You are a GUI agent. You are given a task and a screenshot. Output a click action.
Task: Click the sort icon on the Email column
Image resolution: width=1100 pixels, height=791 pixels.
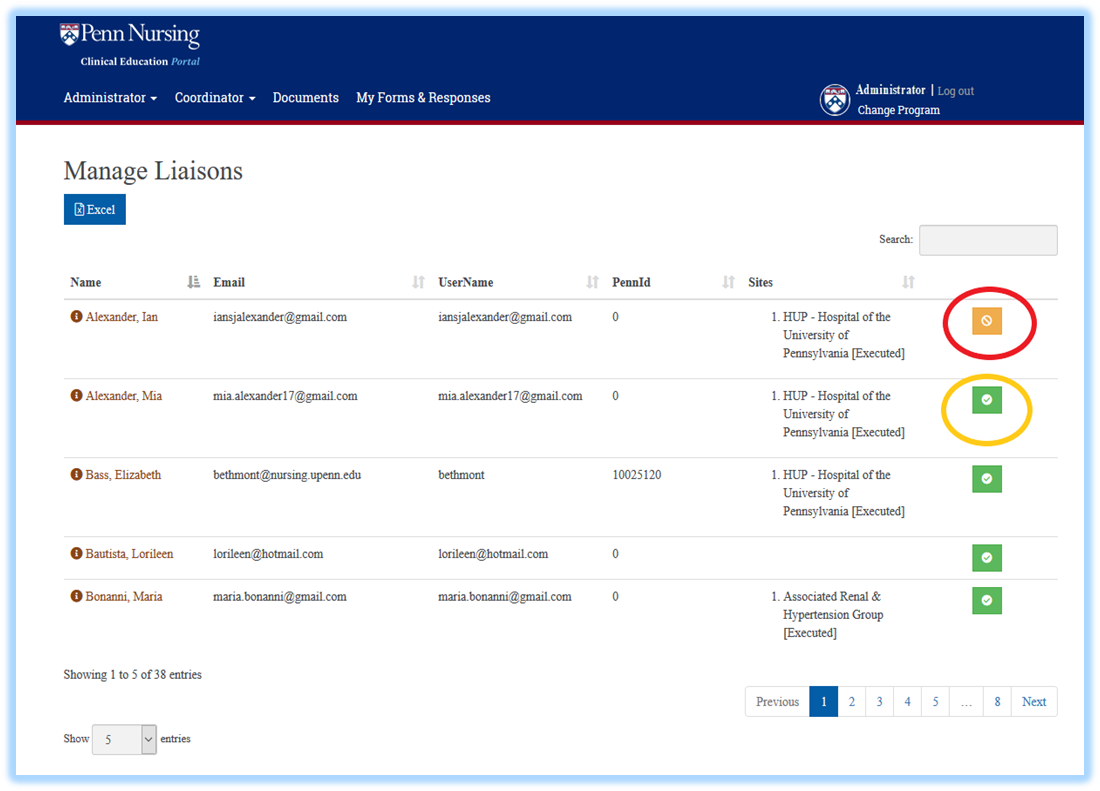pyautogui.click(x=417, y=281)
